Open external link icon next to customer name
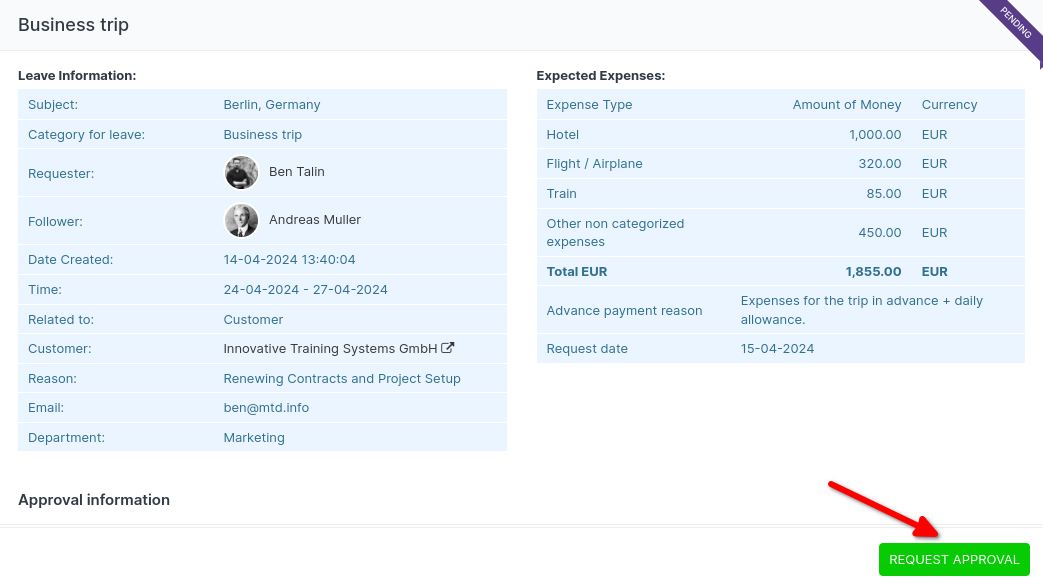This screenshot has width=1043, height=588. tap(448, 348)
